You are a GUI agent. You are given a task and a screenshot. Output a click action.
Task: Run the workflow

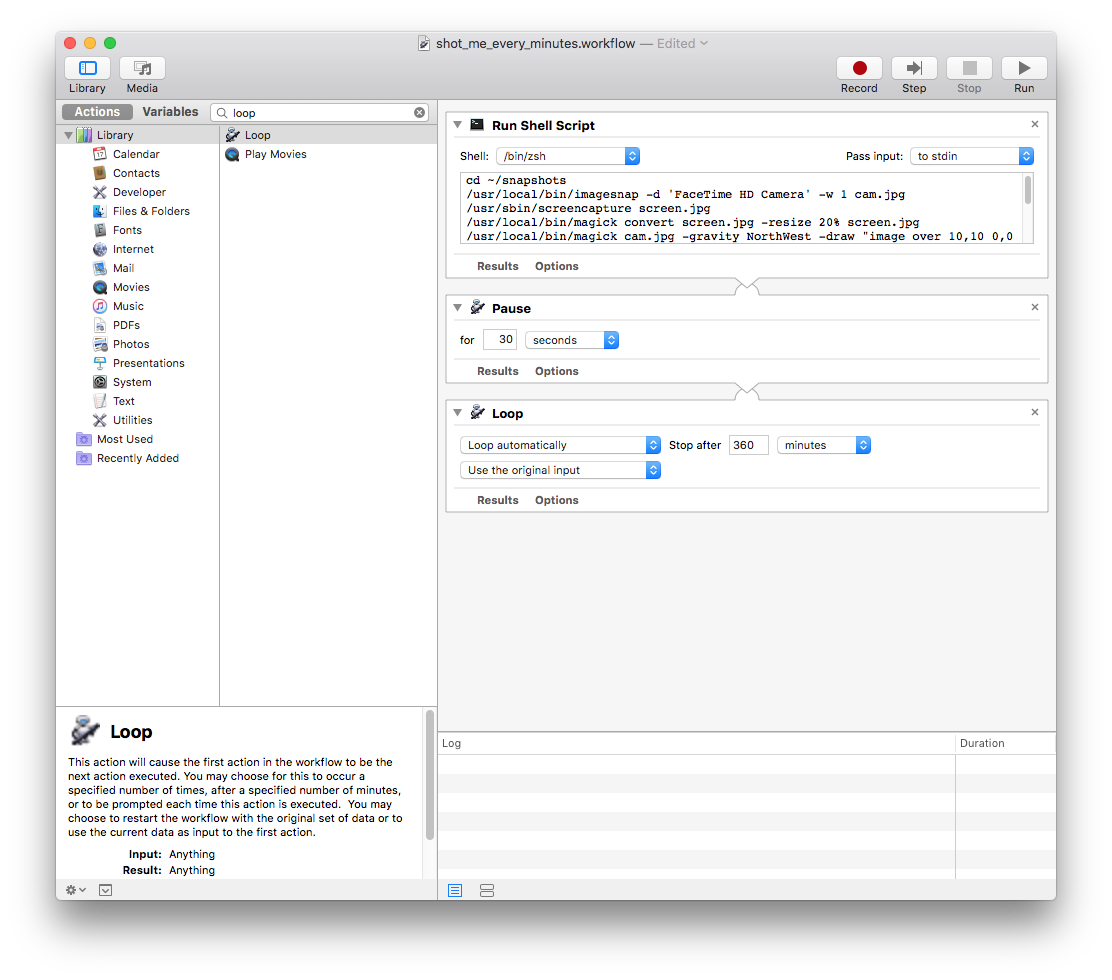pos(1024,68)
